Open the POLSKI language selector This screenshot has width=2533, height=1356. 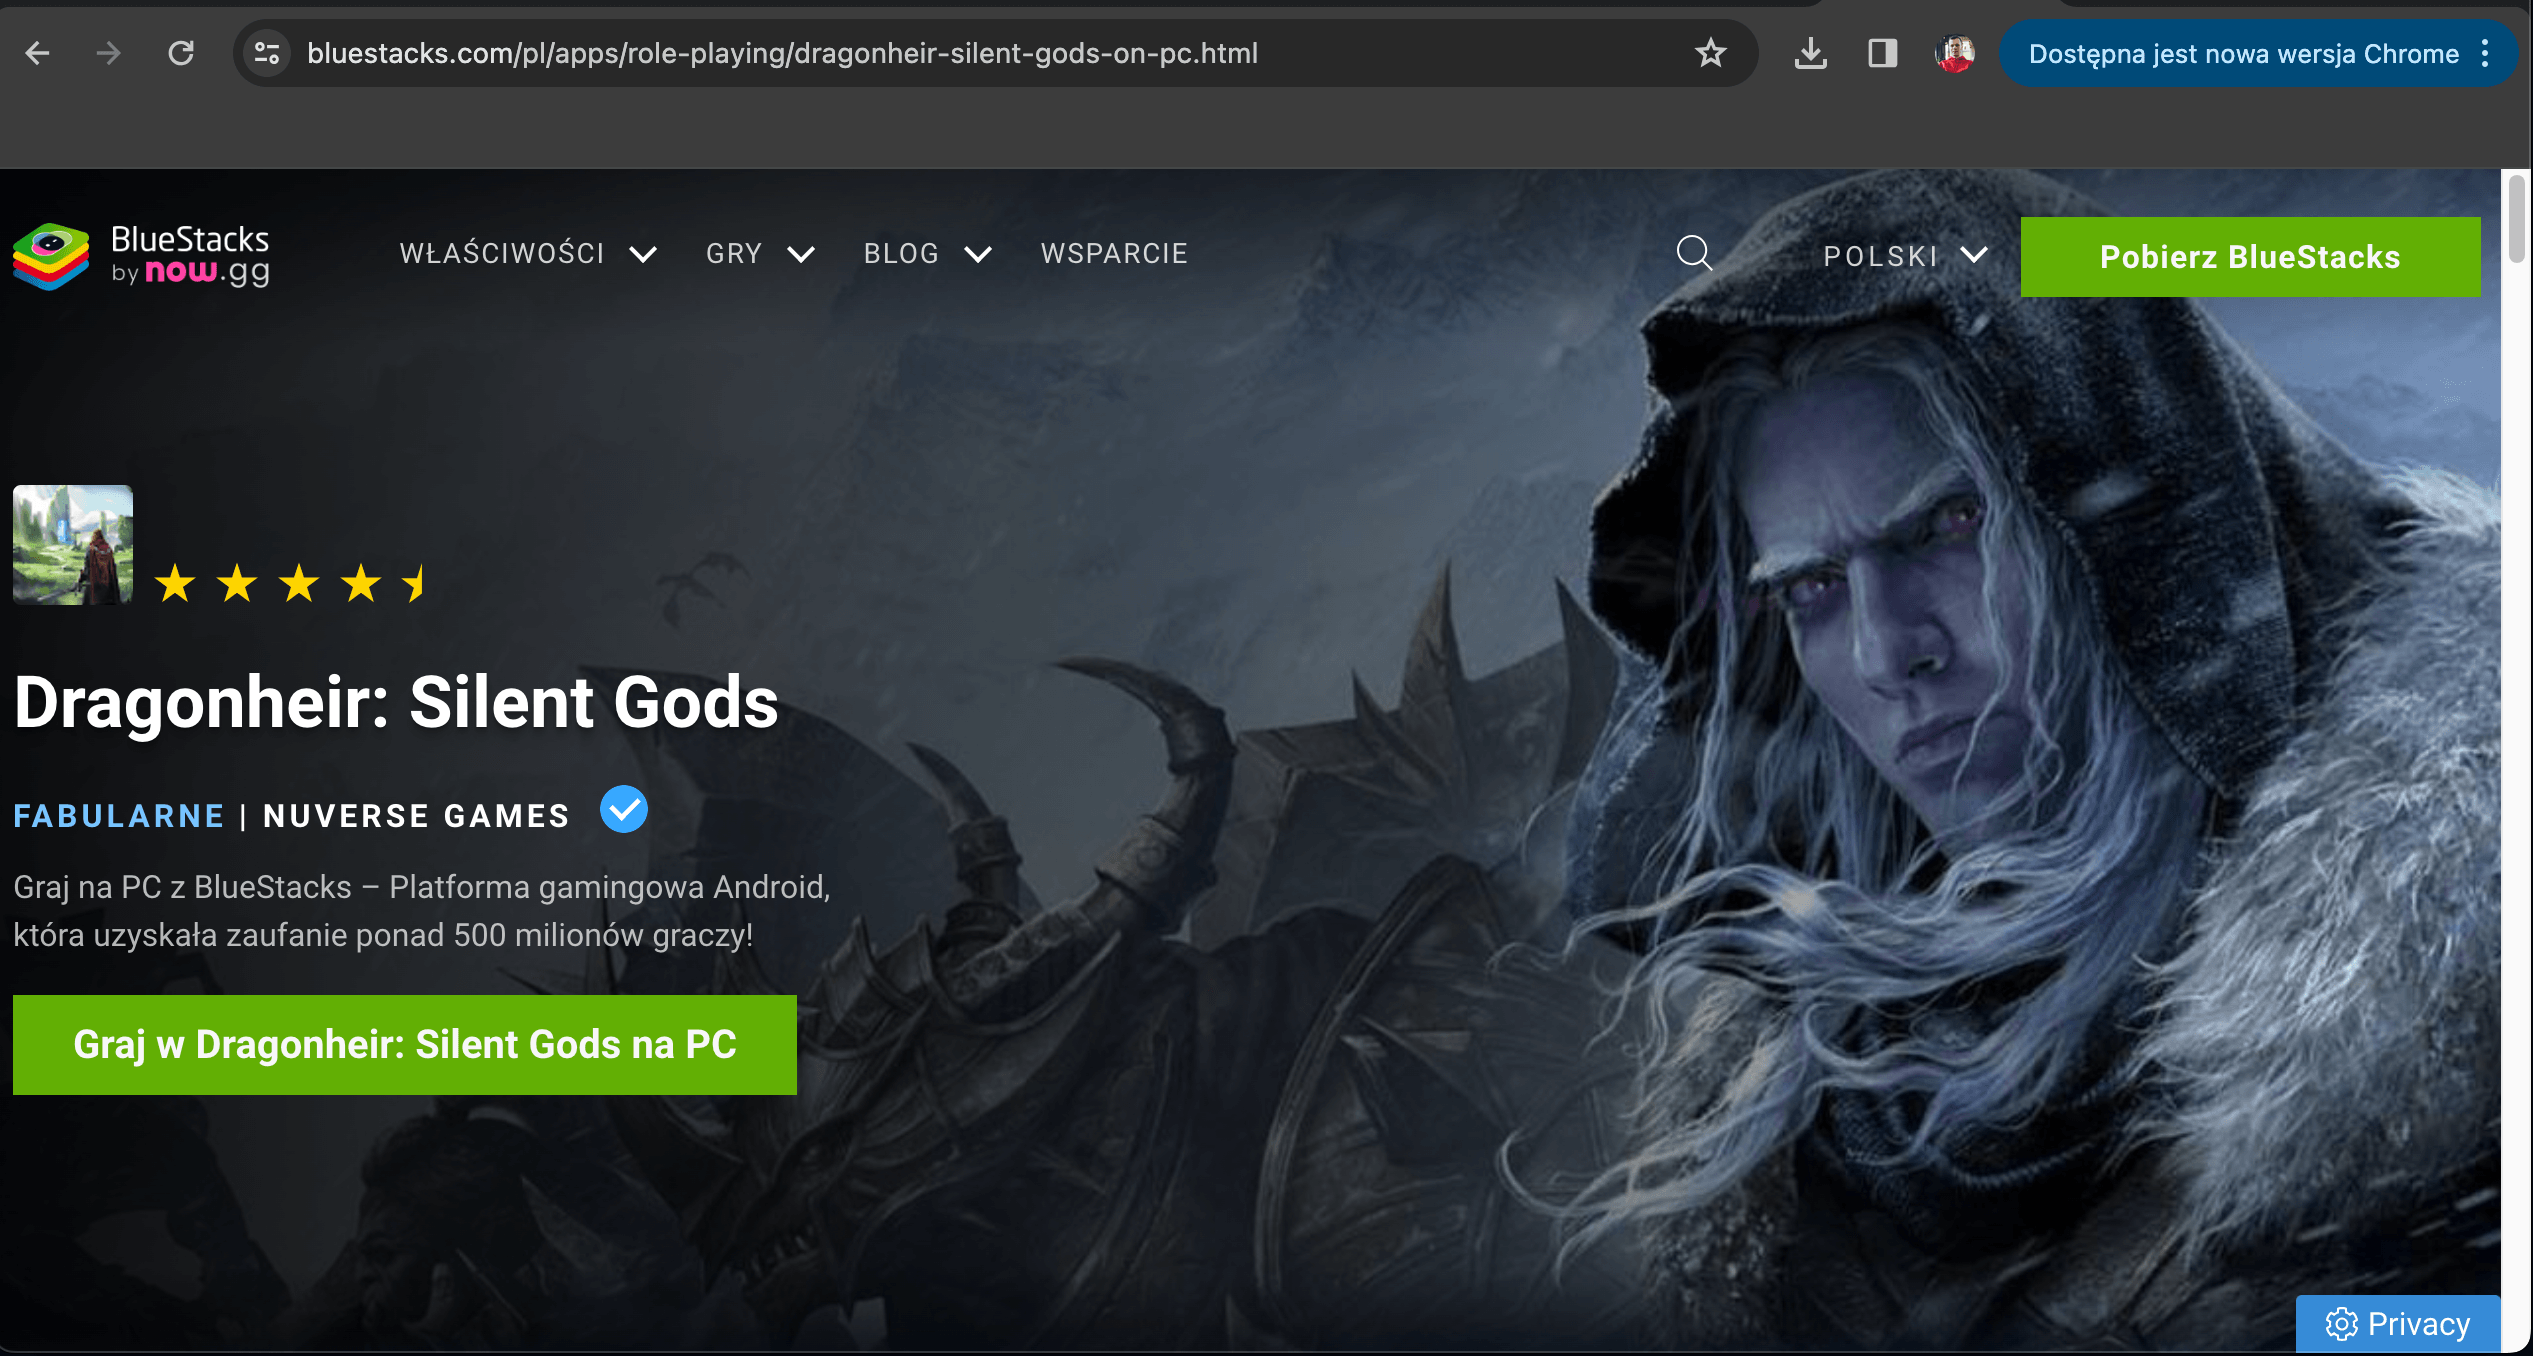coord(1905,256)
